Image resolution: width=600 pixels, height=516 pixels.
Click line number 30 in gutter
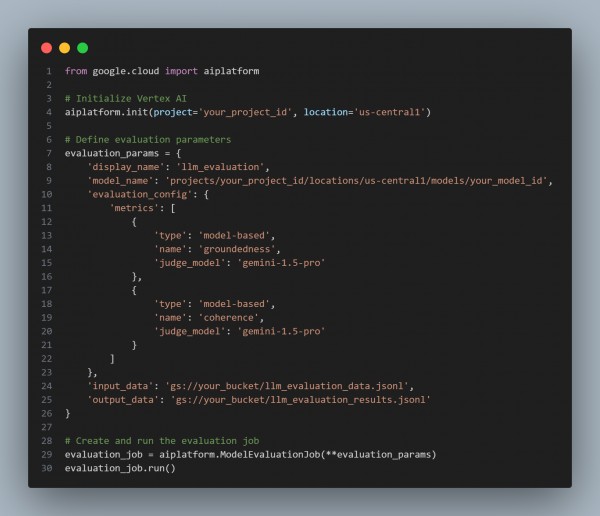click(46, 468)
